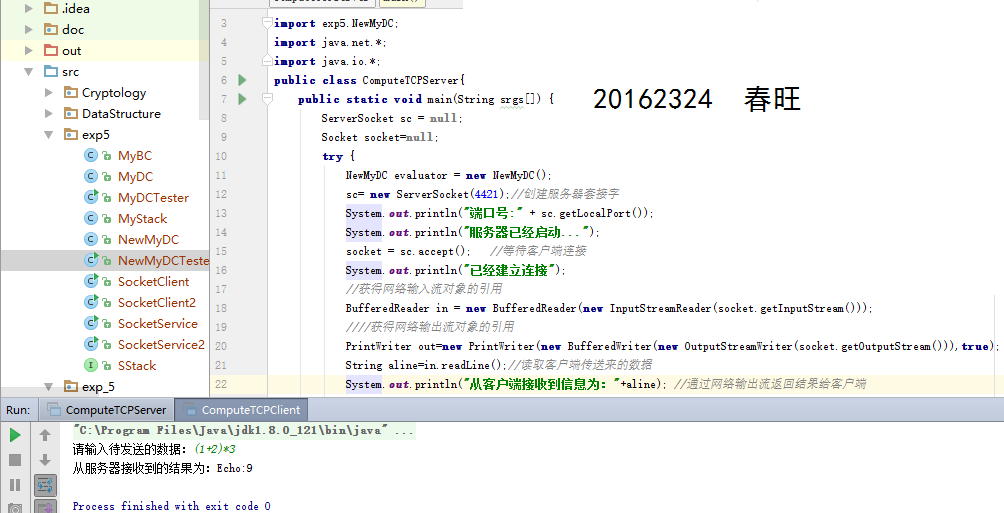This screenshot has width=1004, height=513.
Task: Open SocketService2 class file
Action: coord(161,345)
